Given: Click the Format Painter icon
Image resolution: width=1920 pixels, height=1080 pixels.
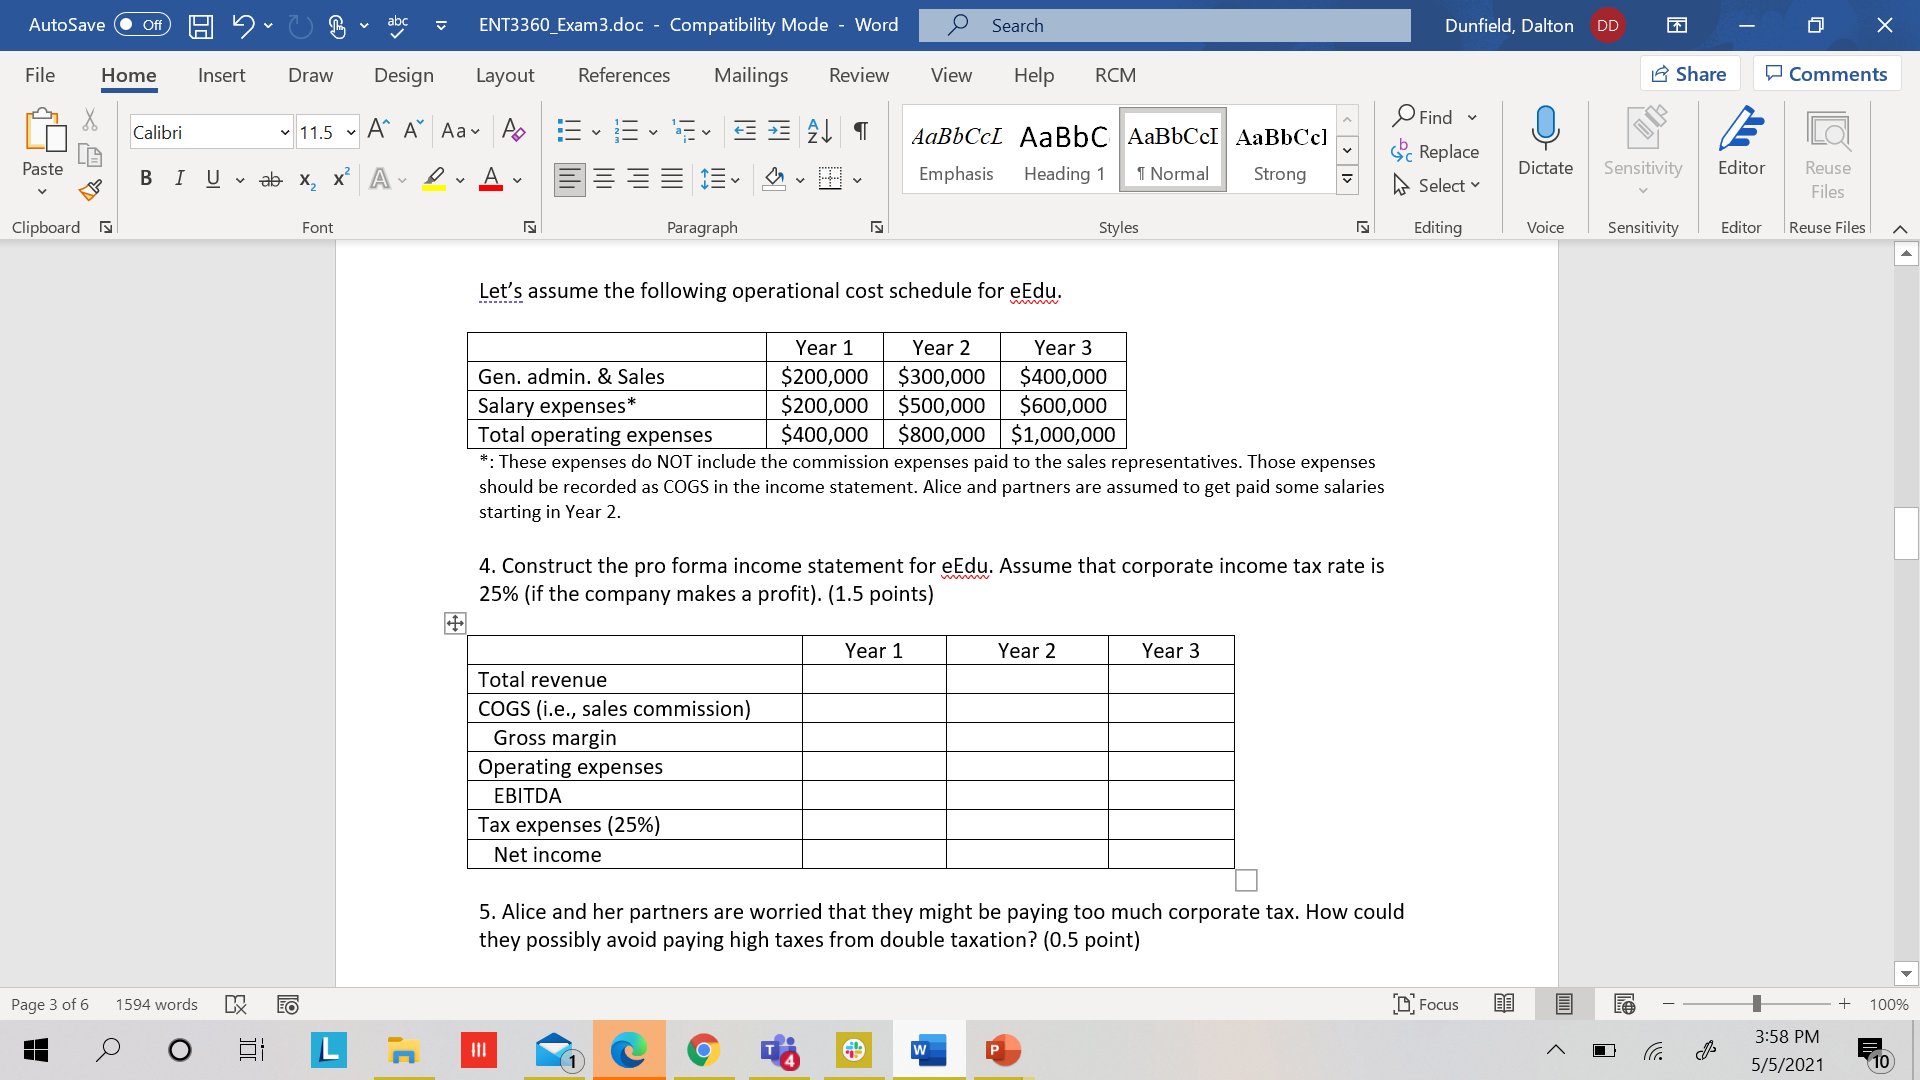Looking at the screenshot, I should coord(89,189).
